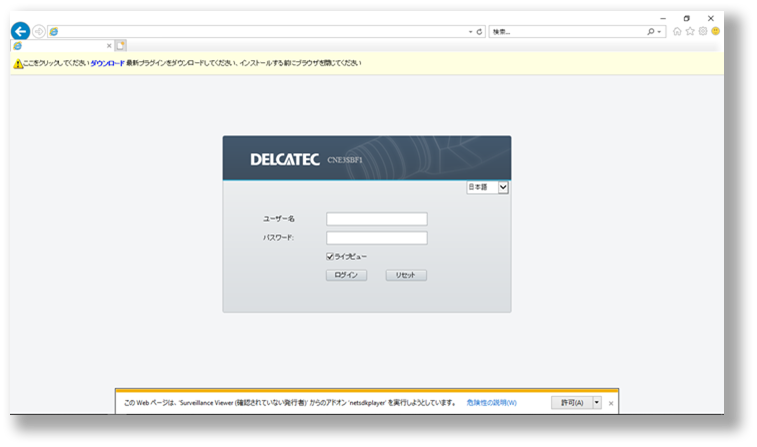Image resolution: width=757 pixels, height=447 pixels.
Task: Open browser tools gear icon
Action: pyautogui.click(x=703, y=31)
